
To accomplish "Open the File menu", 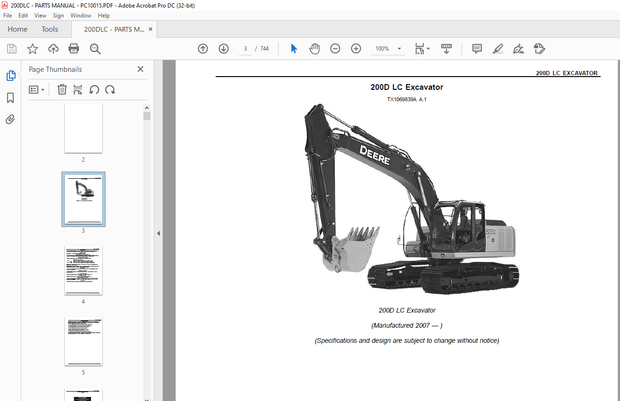I will point(8,15).
